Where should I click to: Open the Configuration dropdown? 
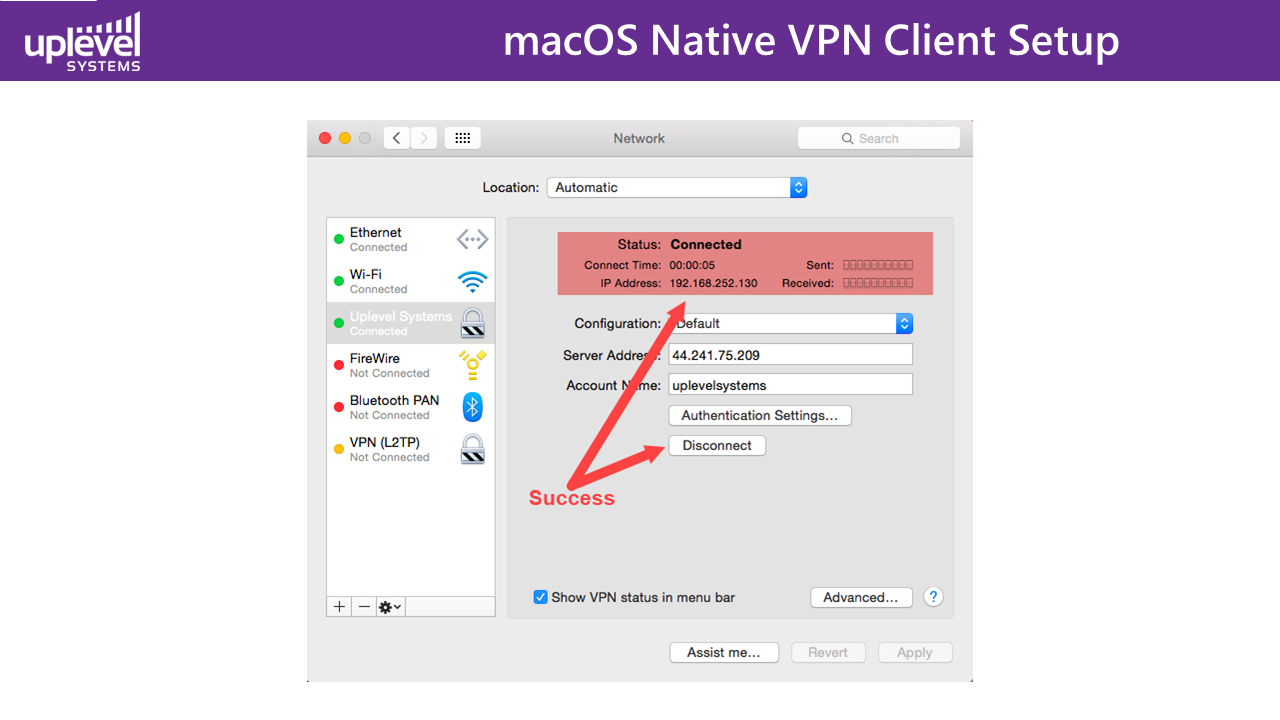(x=790, y=323)
